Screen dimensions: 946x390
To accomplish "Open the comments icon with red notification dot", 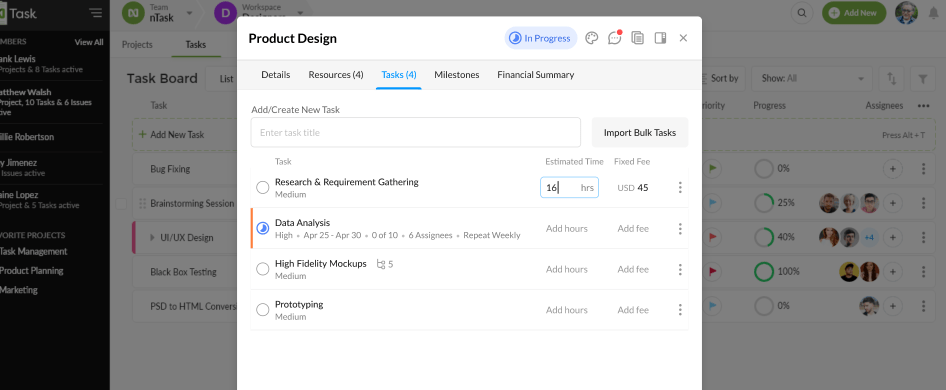I will [x=614, y=38].
